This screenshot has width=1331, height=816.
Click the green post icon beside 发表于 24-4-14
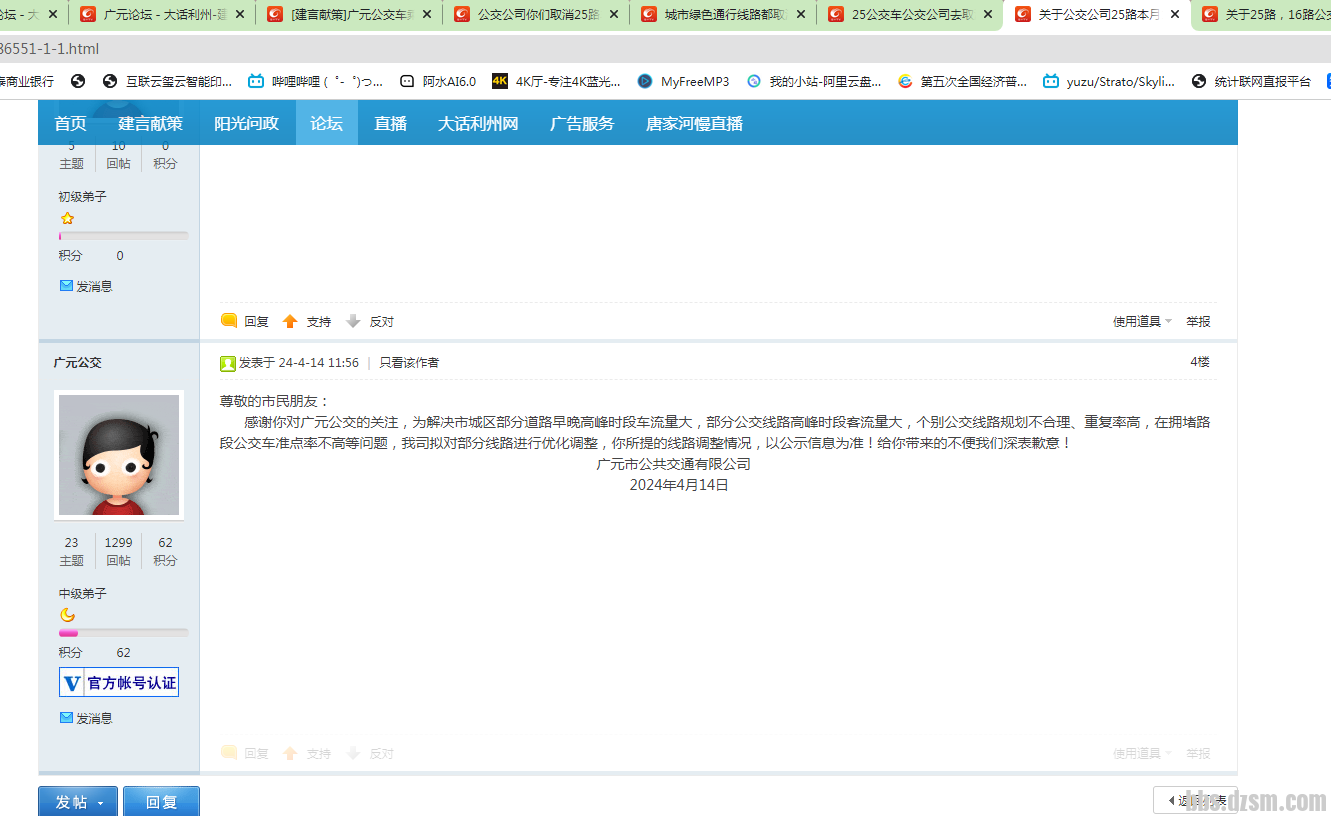[x=228, y=363]
